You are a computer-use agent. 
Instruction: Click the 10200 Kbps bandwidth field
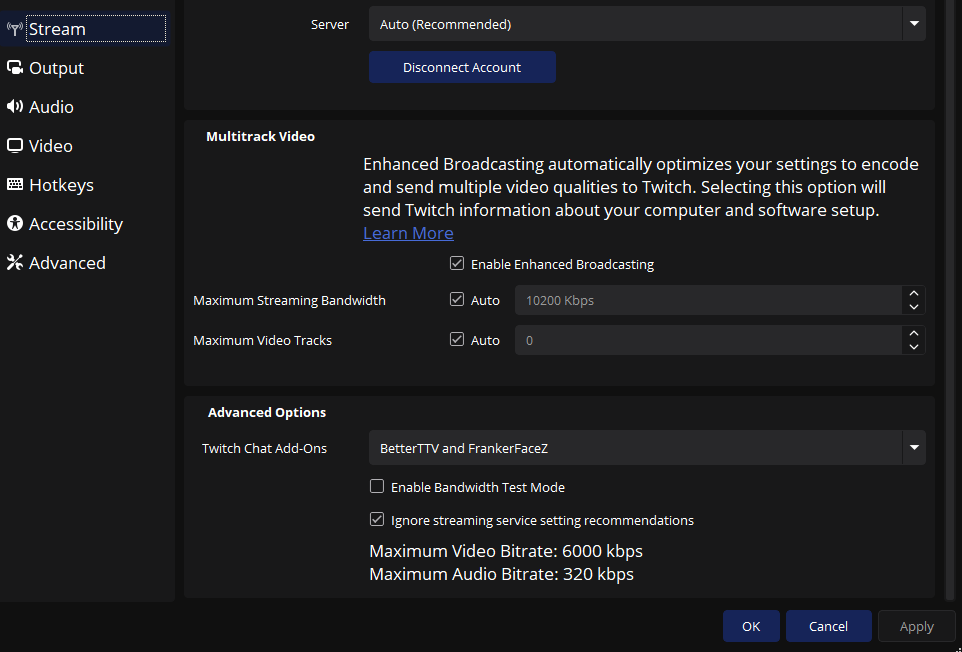point(708,301)
